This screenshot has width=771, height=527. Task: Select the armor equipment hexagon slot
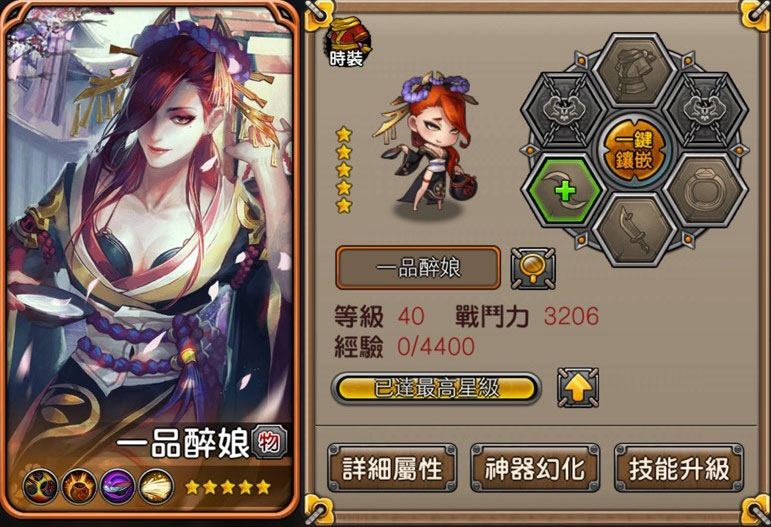[x=634, y=72]
